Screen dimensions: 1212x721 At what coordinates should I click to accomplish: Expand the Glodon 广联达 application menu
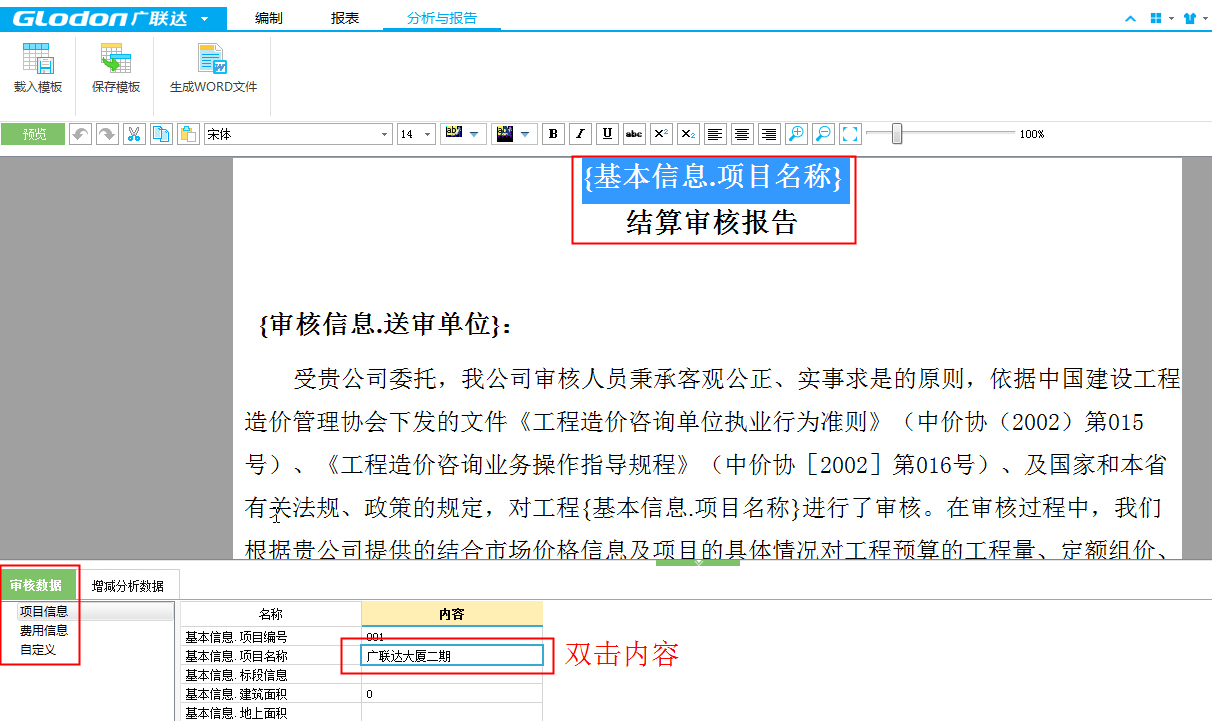205,18
